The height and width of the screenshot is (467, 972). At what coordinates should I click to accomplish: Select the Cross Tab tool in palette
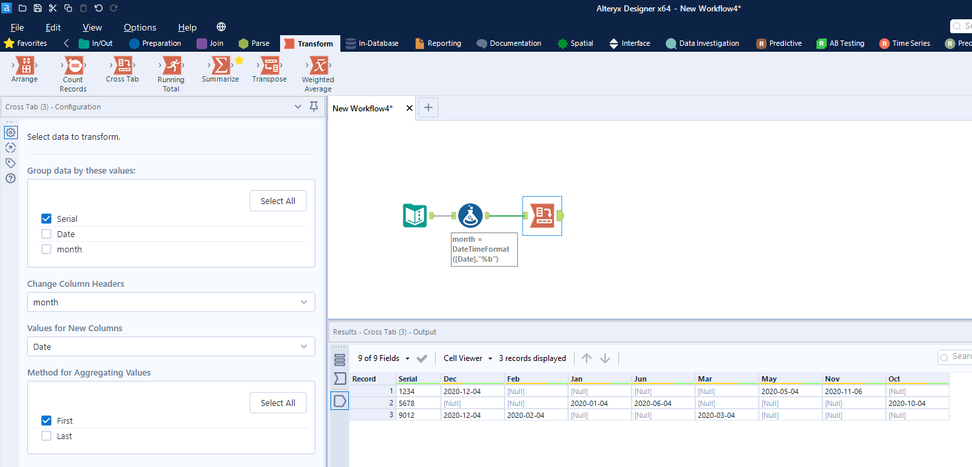[122, 66]
